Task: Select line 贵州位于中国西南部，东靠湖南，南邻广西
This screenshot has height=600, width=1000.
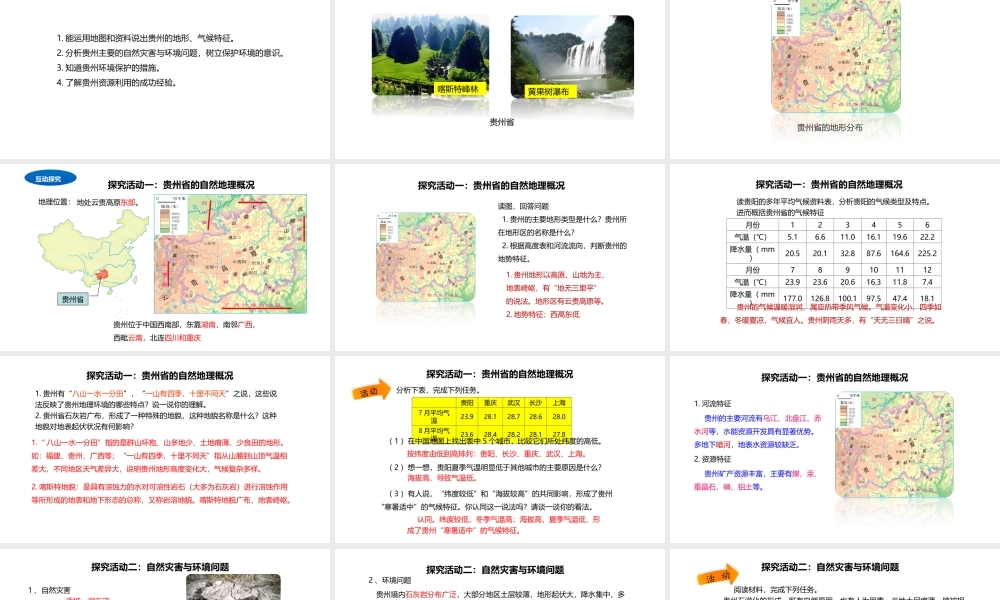Action: pyautogui.click(x=184, y=325)
